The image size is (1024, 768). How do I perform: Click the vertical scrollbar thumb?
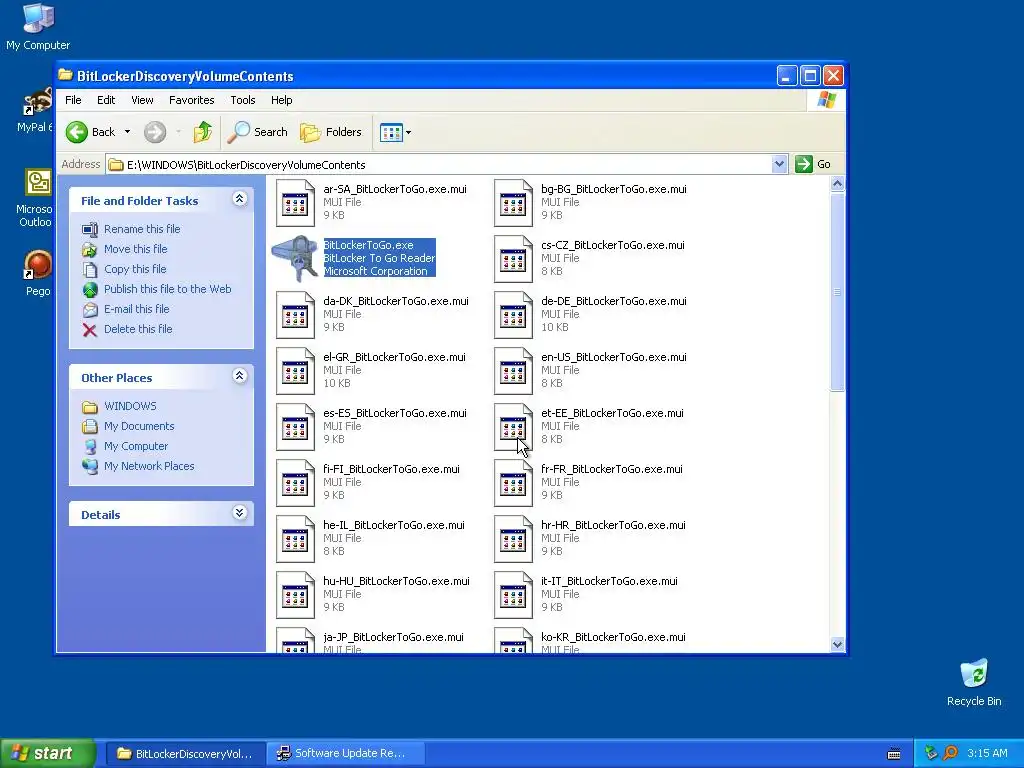pos(837,292)
